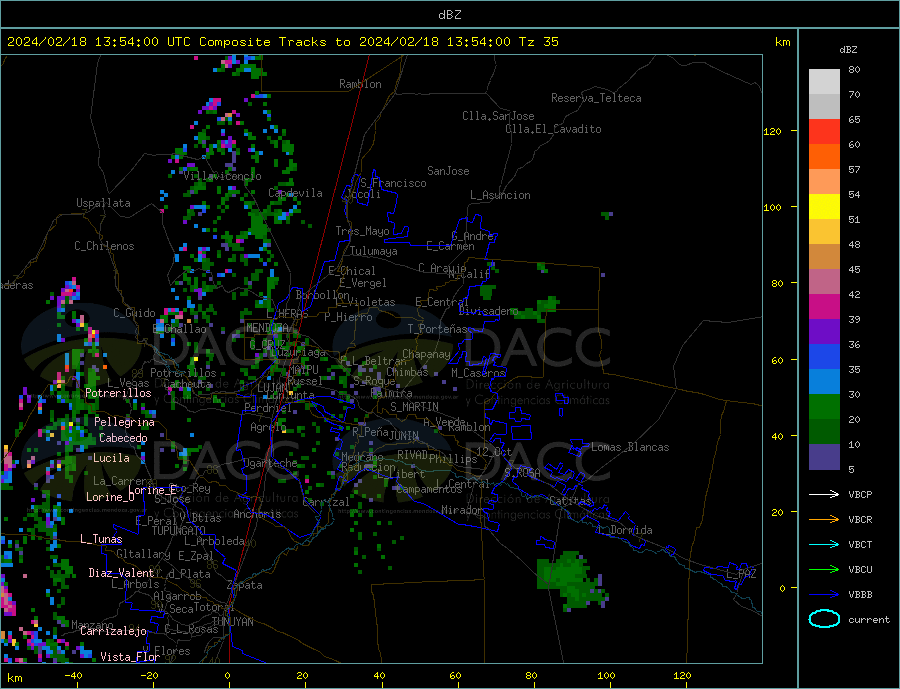Select the purple swatch above 36 label
The image size is (900, 689).
pos(824,332)
